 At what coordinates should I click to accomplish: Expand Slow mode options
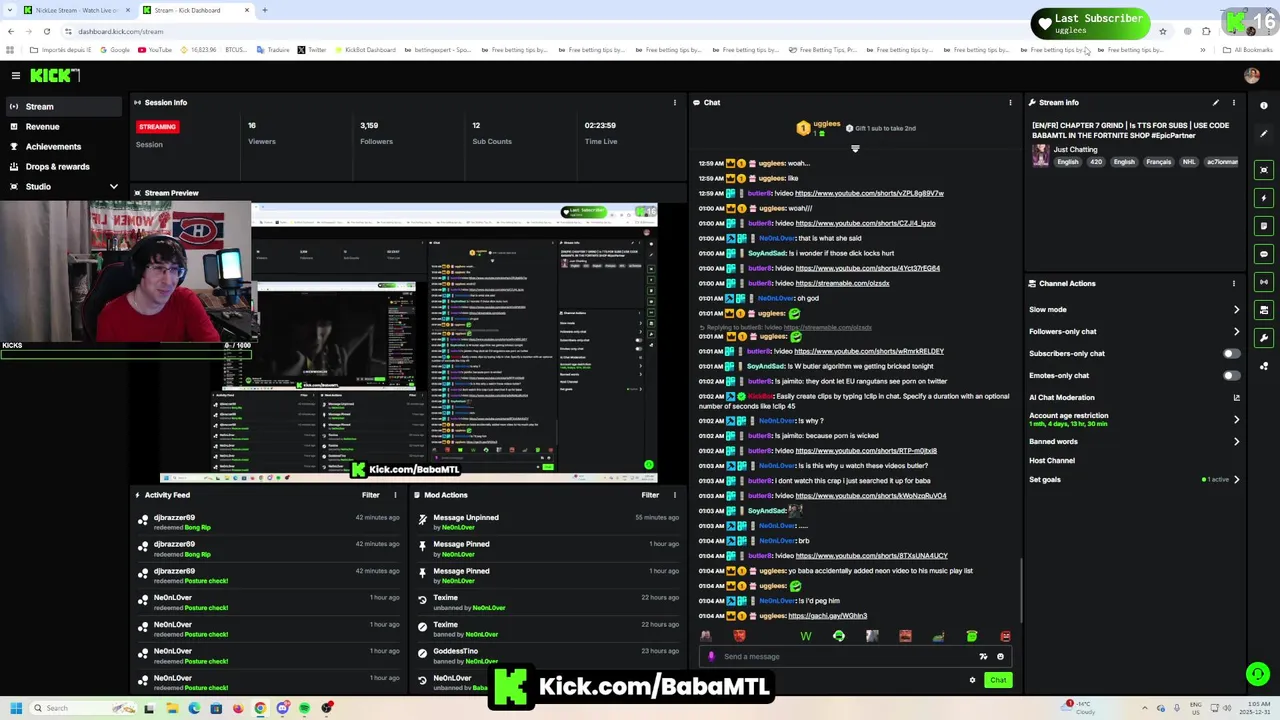1236,309
